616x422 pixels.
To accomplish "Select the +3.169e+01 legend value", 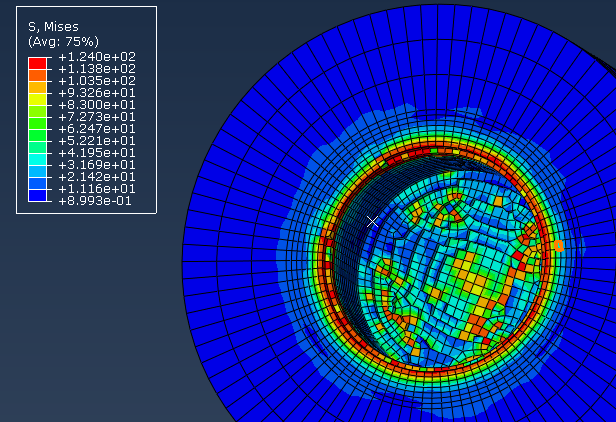I will coord(97,165).
